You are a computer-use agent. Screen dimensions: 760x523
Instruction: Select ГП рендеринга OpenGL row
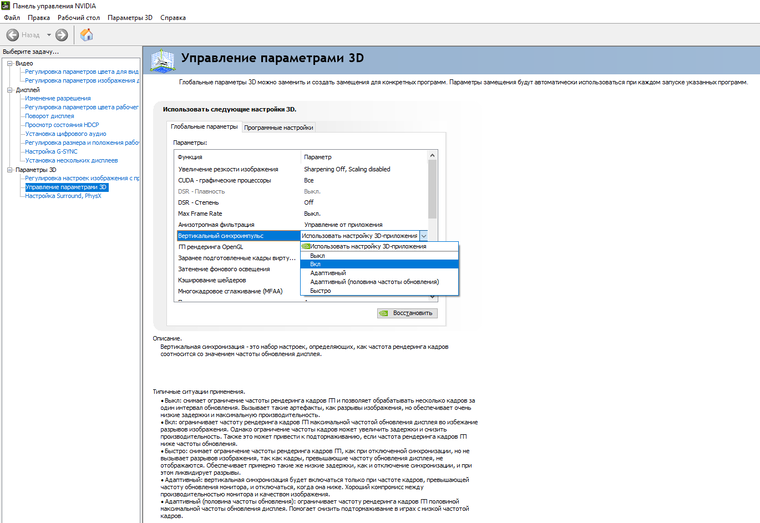[x=238, y=247]
